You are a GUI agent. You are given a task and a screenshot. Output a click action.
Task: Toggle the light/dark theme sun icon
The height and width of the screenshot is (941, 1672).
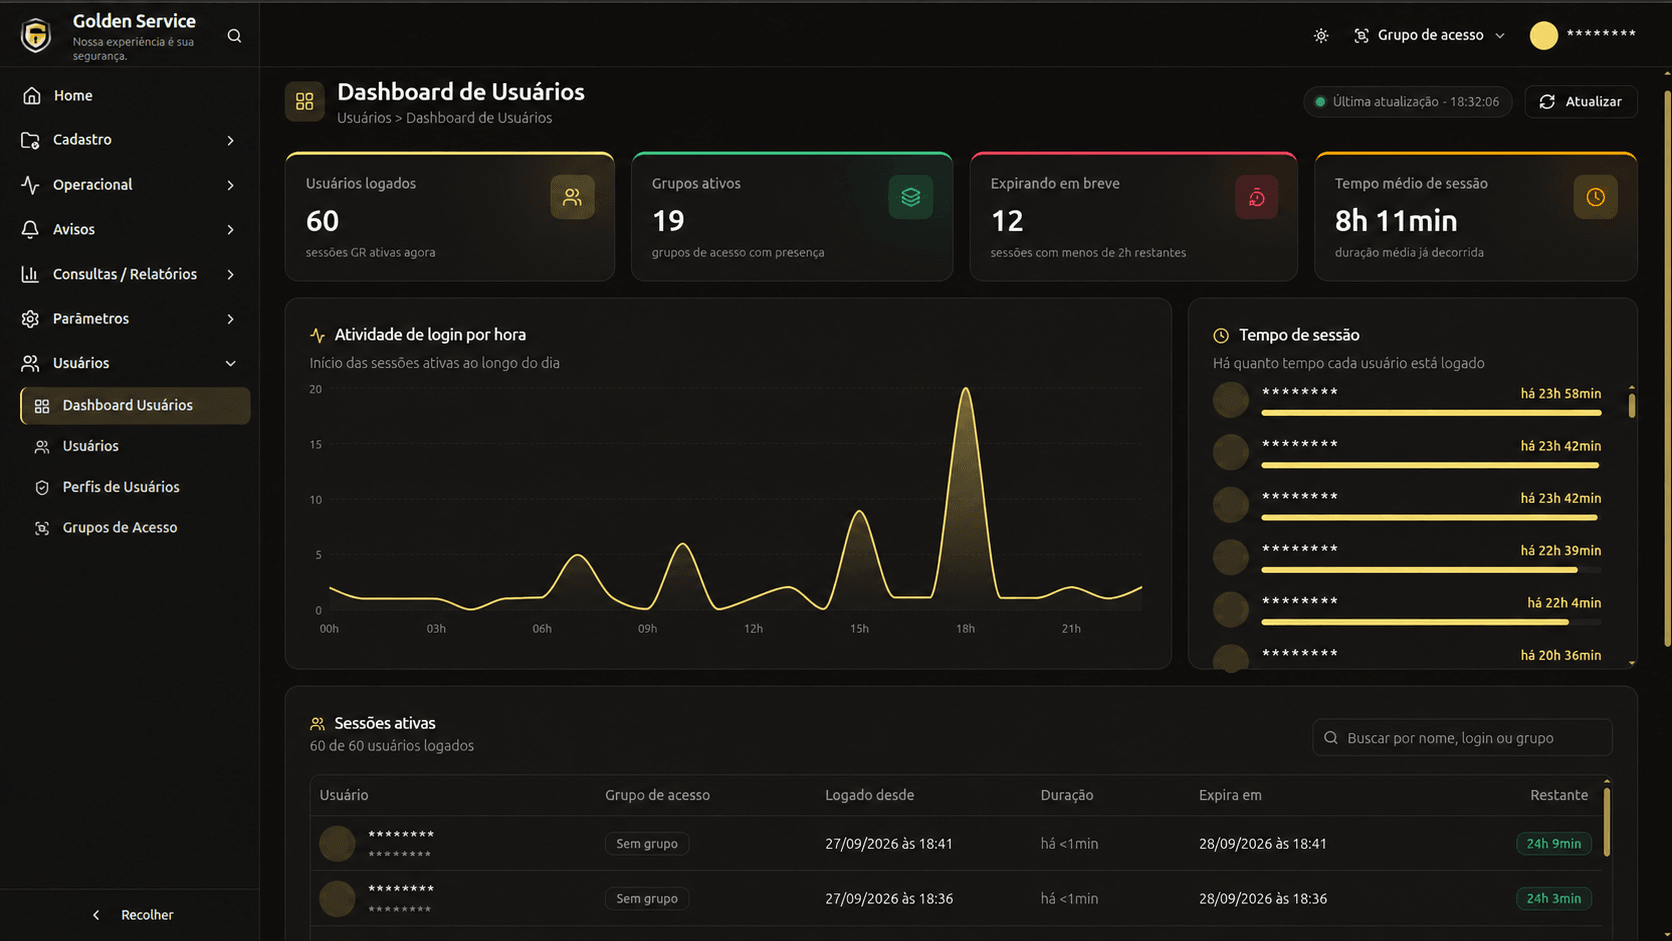[x=1321, y=35]
